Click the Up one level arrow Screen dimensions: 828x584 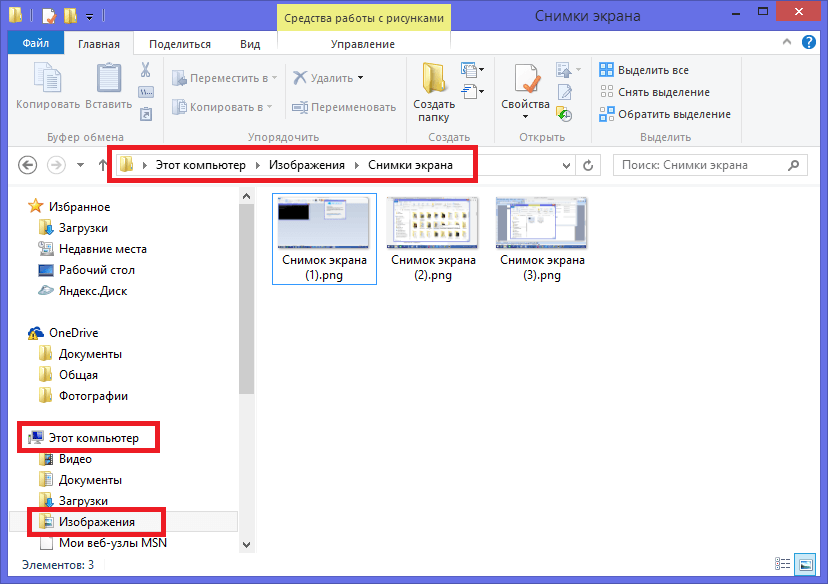(103, 166)
